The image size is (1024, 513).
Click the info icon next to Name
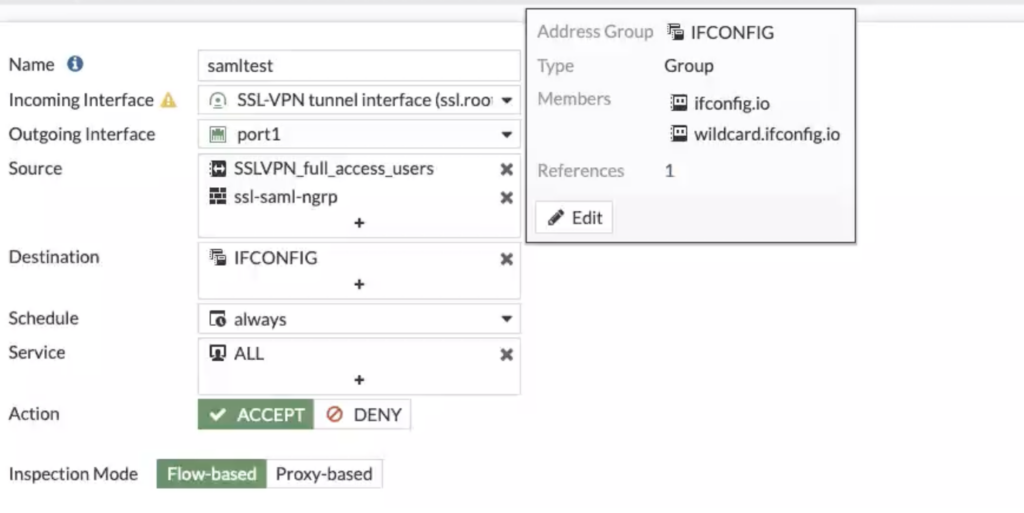[x=75, y=64]
